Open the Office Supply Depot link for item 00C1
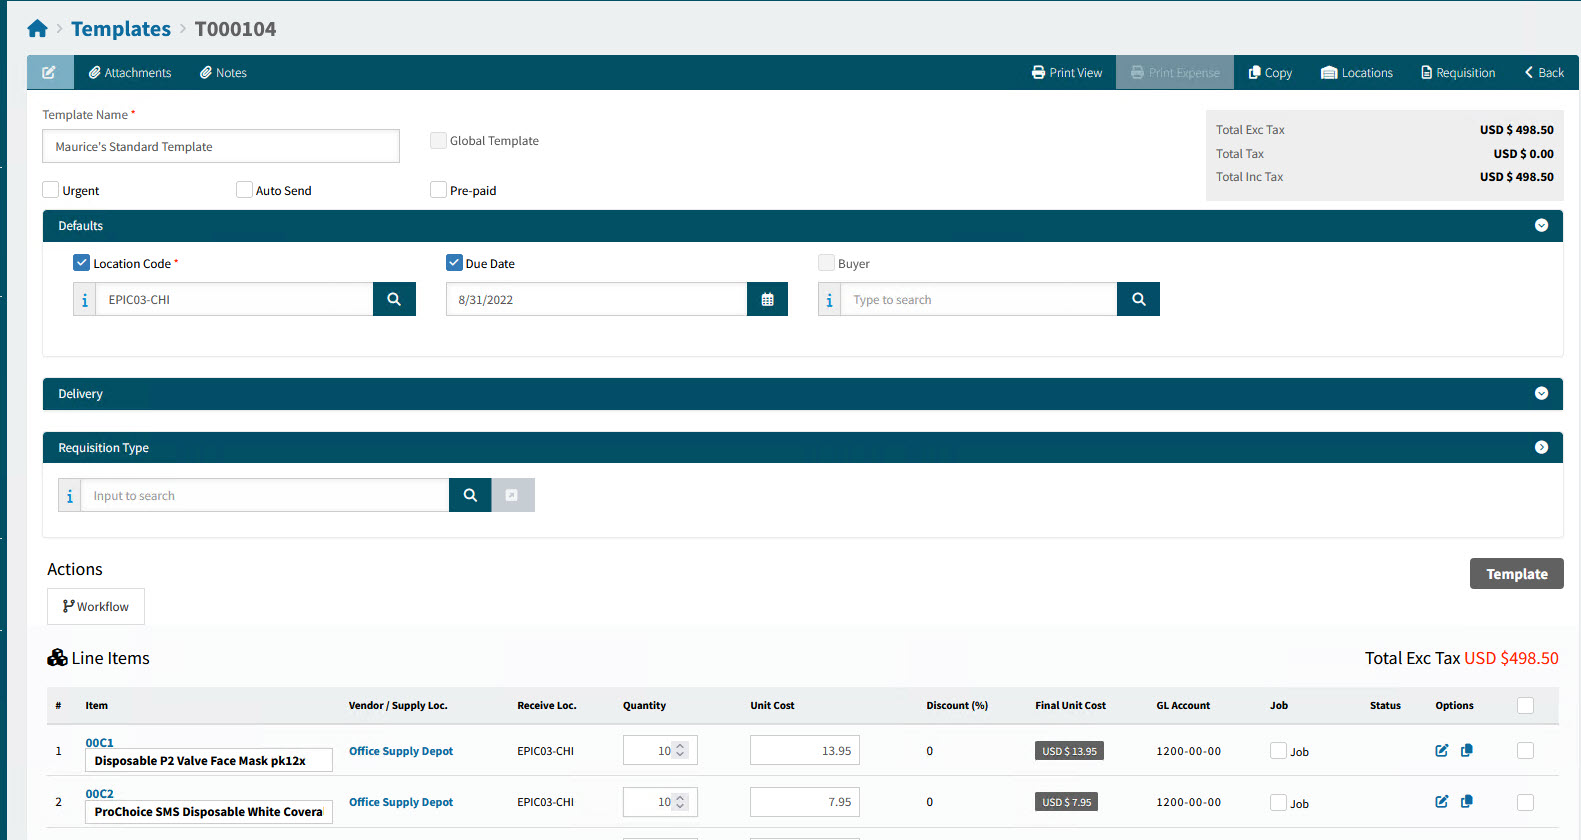This screenshot has height=840, width=1581. [x=401, y=751]
